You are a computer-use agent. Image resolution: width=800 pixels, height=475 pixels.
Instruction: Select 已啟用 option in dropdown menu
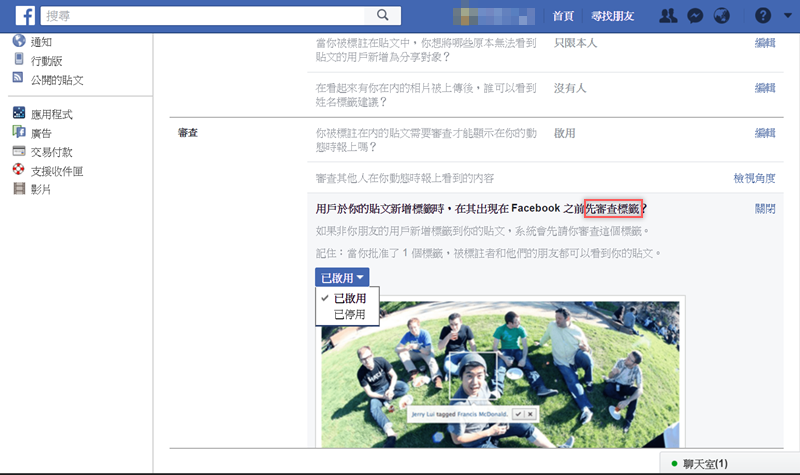(349, 298)
